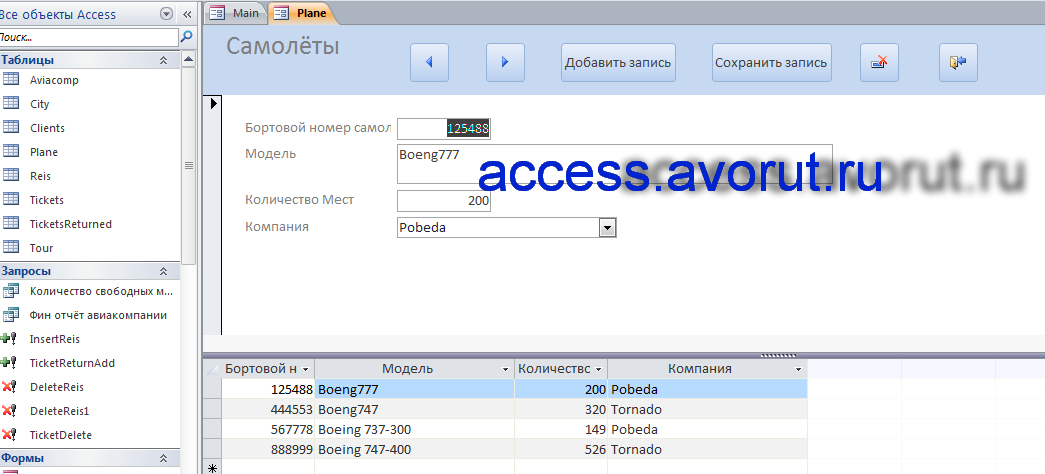
Task: Switch to the Main tab
Action: 235,13
